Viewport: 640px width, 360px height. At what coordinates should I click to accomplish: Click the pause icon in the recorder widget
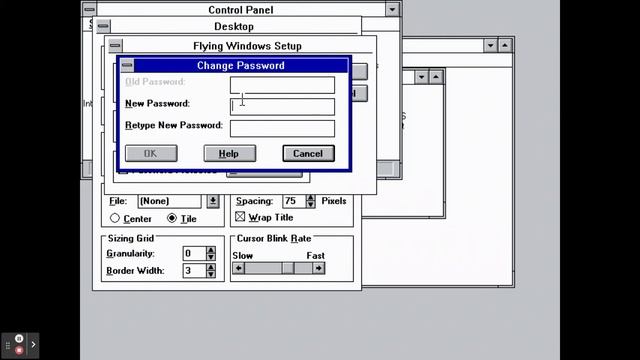coord(19,338)
